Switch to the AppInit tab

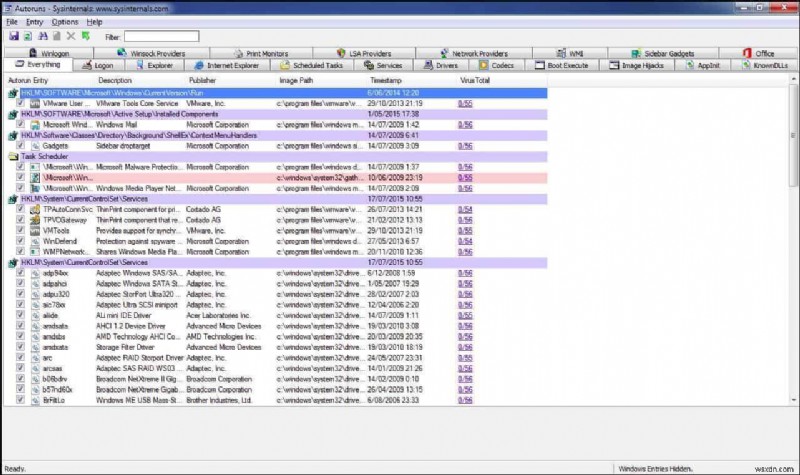[703, 65]
